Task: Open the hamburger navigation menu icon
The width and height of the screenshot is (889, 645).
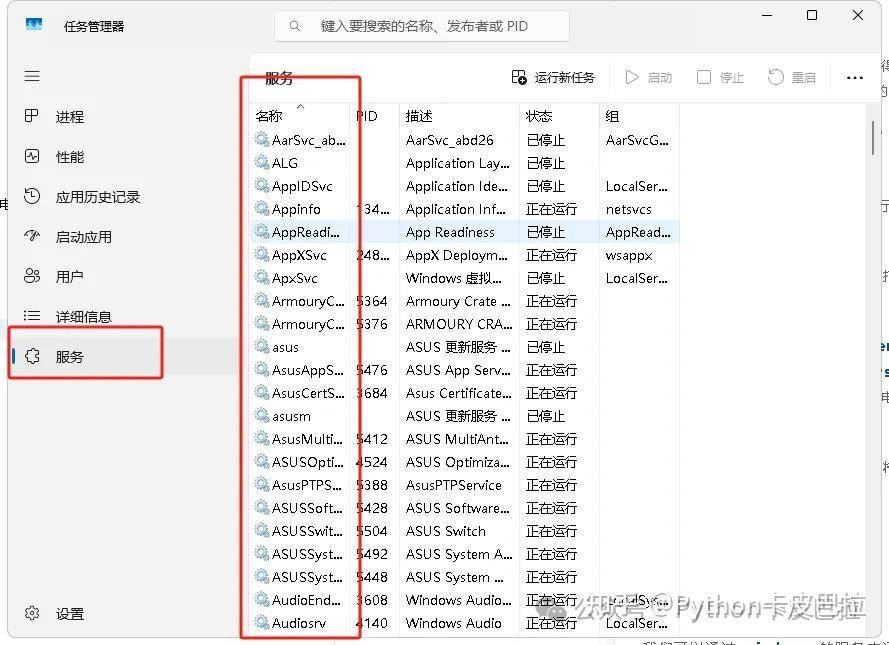Action: (32, 76)
